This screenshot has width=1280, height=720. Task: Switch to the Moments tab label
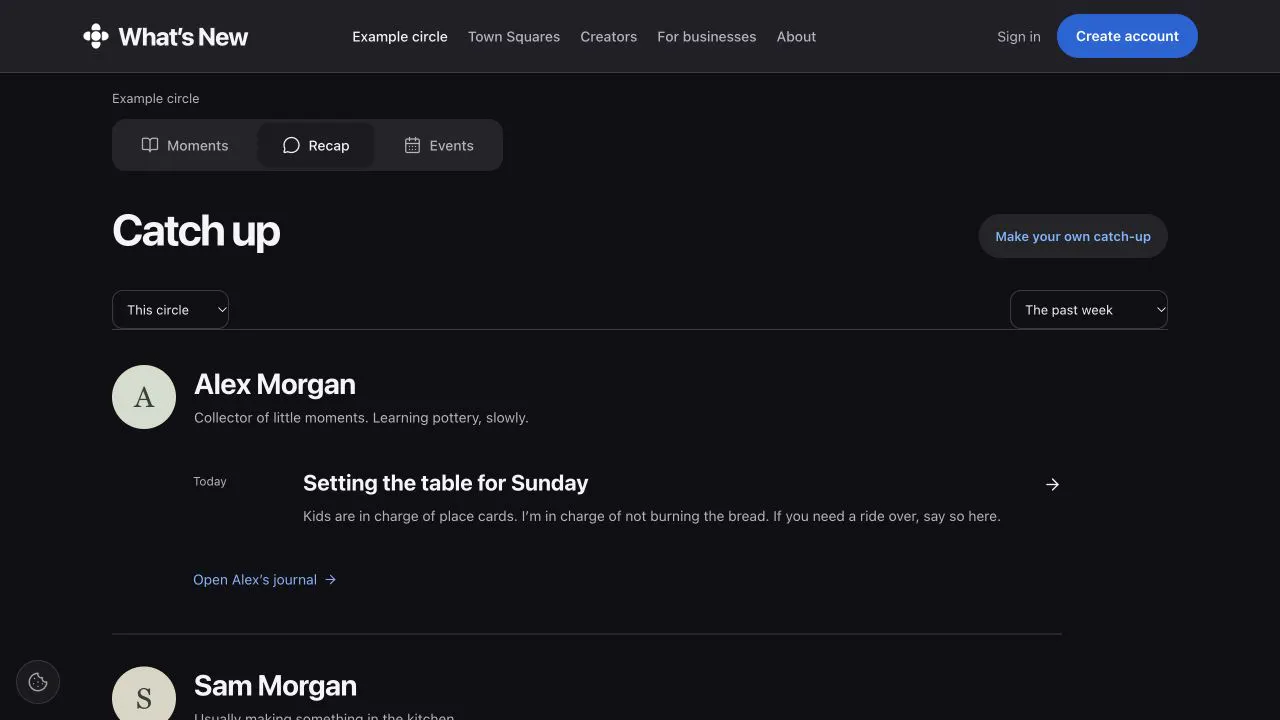(x=197, y=145)
